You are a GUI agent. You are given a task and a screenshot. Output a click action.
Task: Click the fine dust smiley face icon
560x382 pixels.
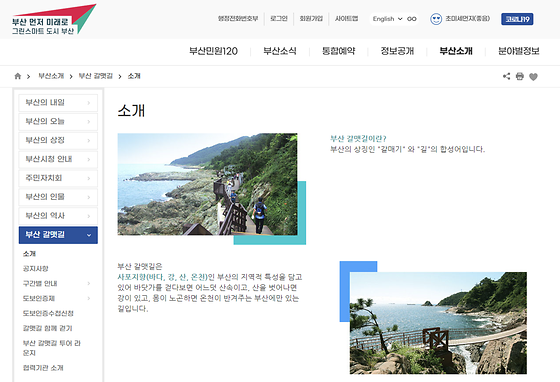[436, 19]
